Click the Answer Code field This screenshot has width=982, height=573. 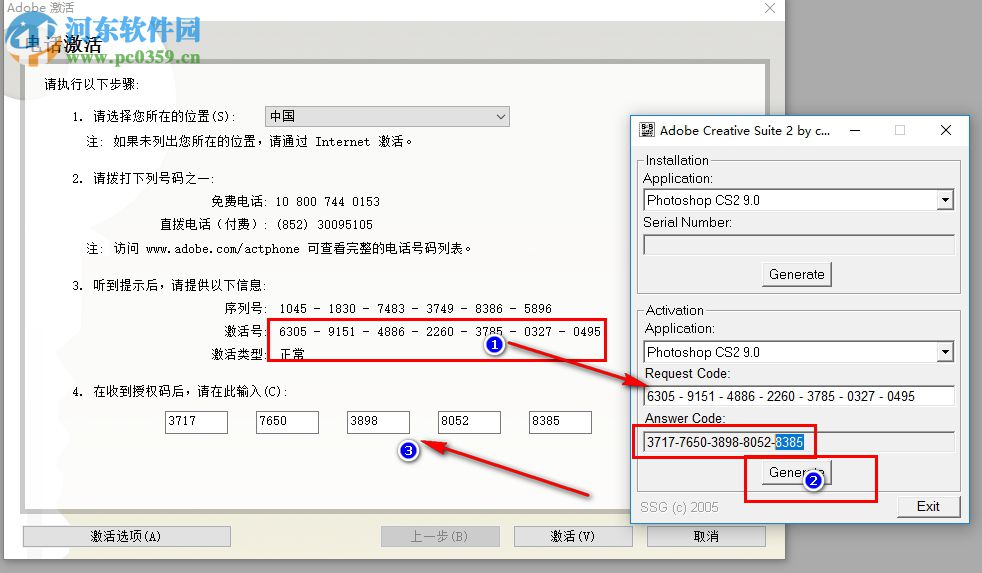(x=799, y=442)
